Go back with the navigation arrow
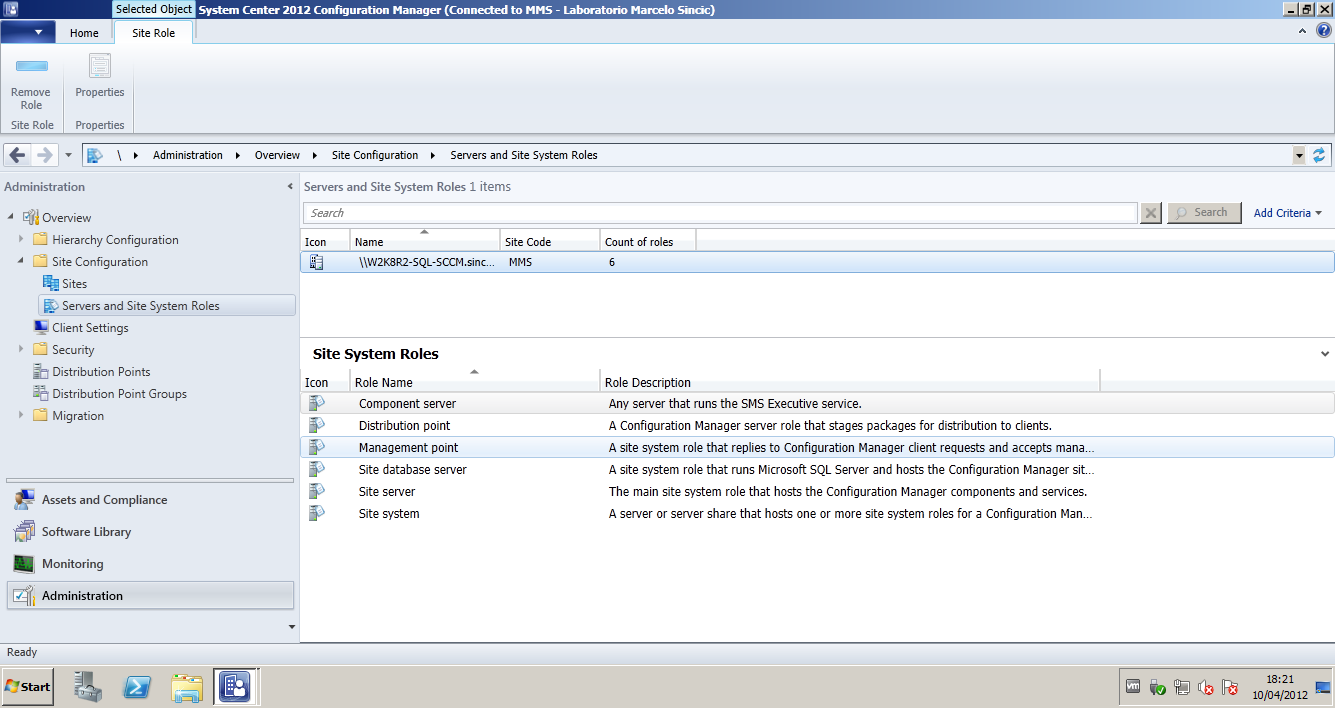 pos(17,155)
